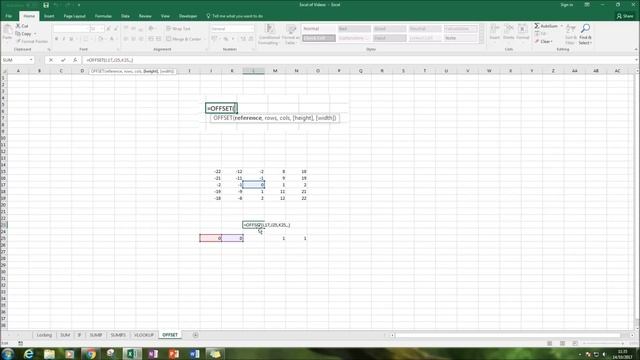The width and height of the screenshot is (640, 360).
Task: Click the Share button
Action: point(625,16)
